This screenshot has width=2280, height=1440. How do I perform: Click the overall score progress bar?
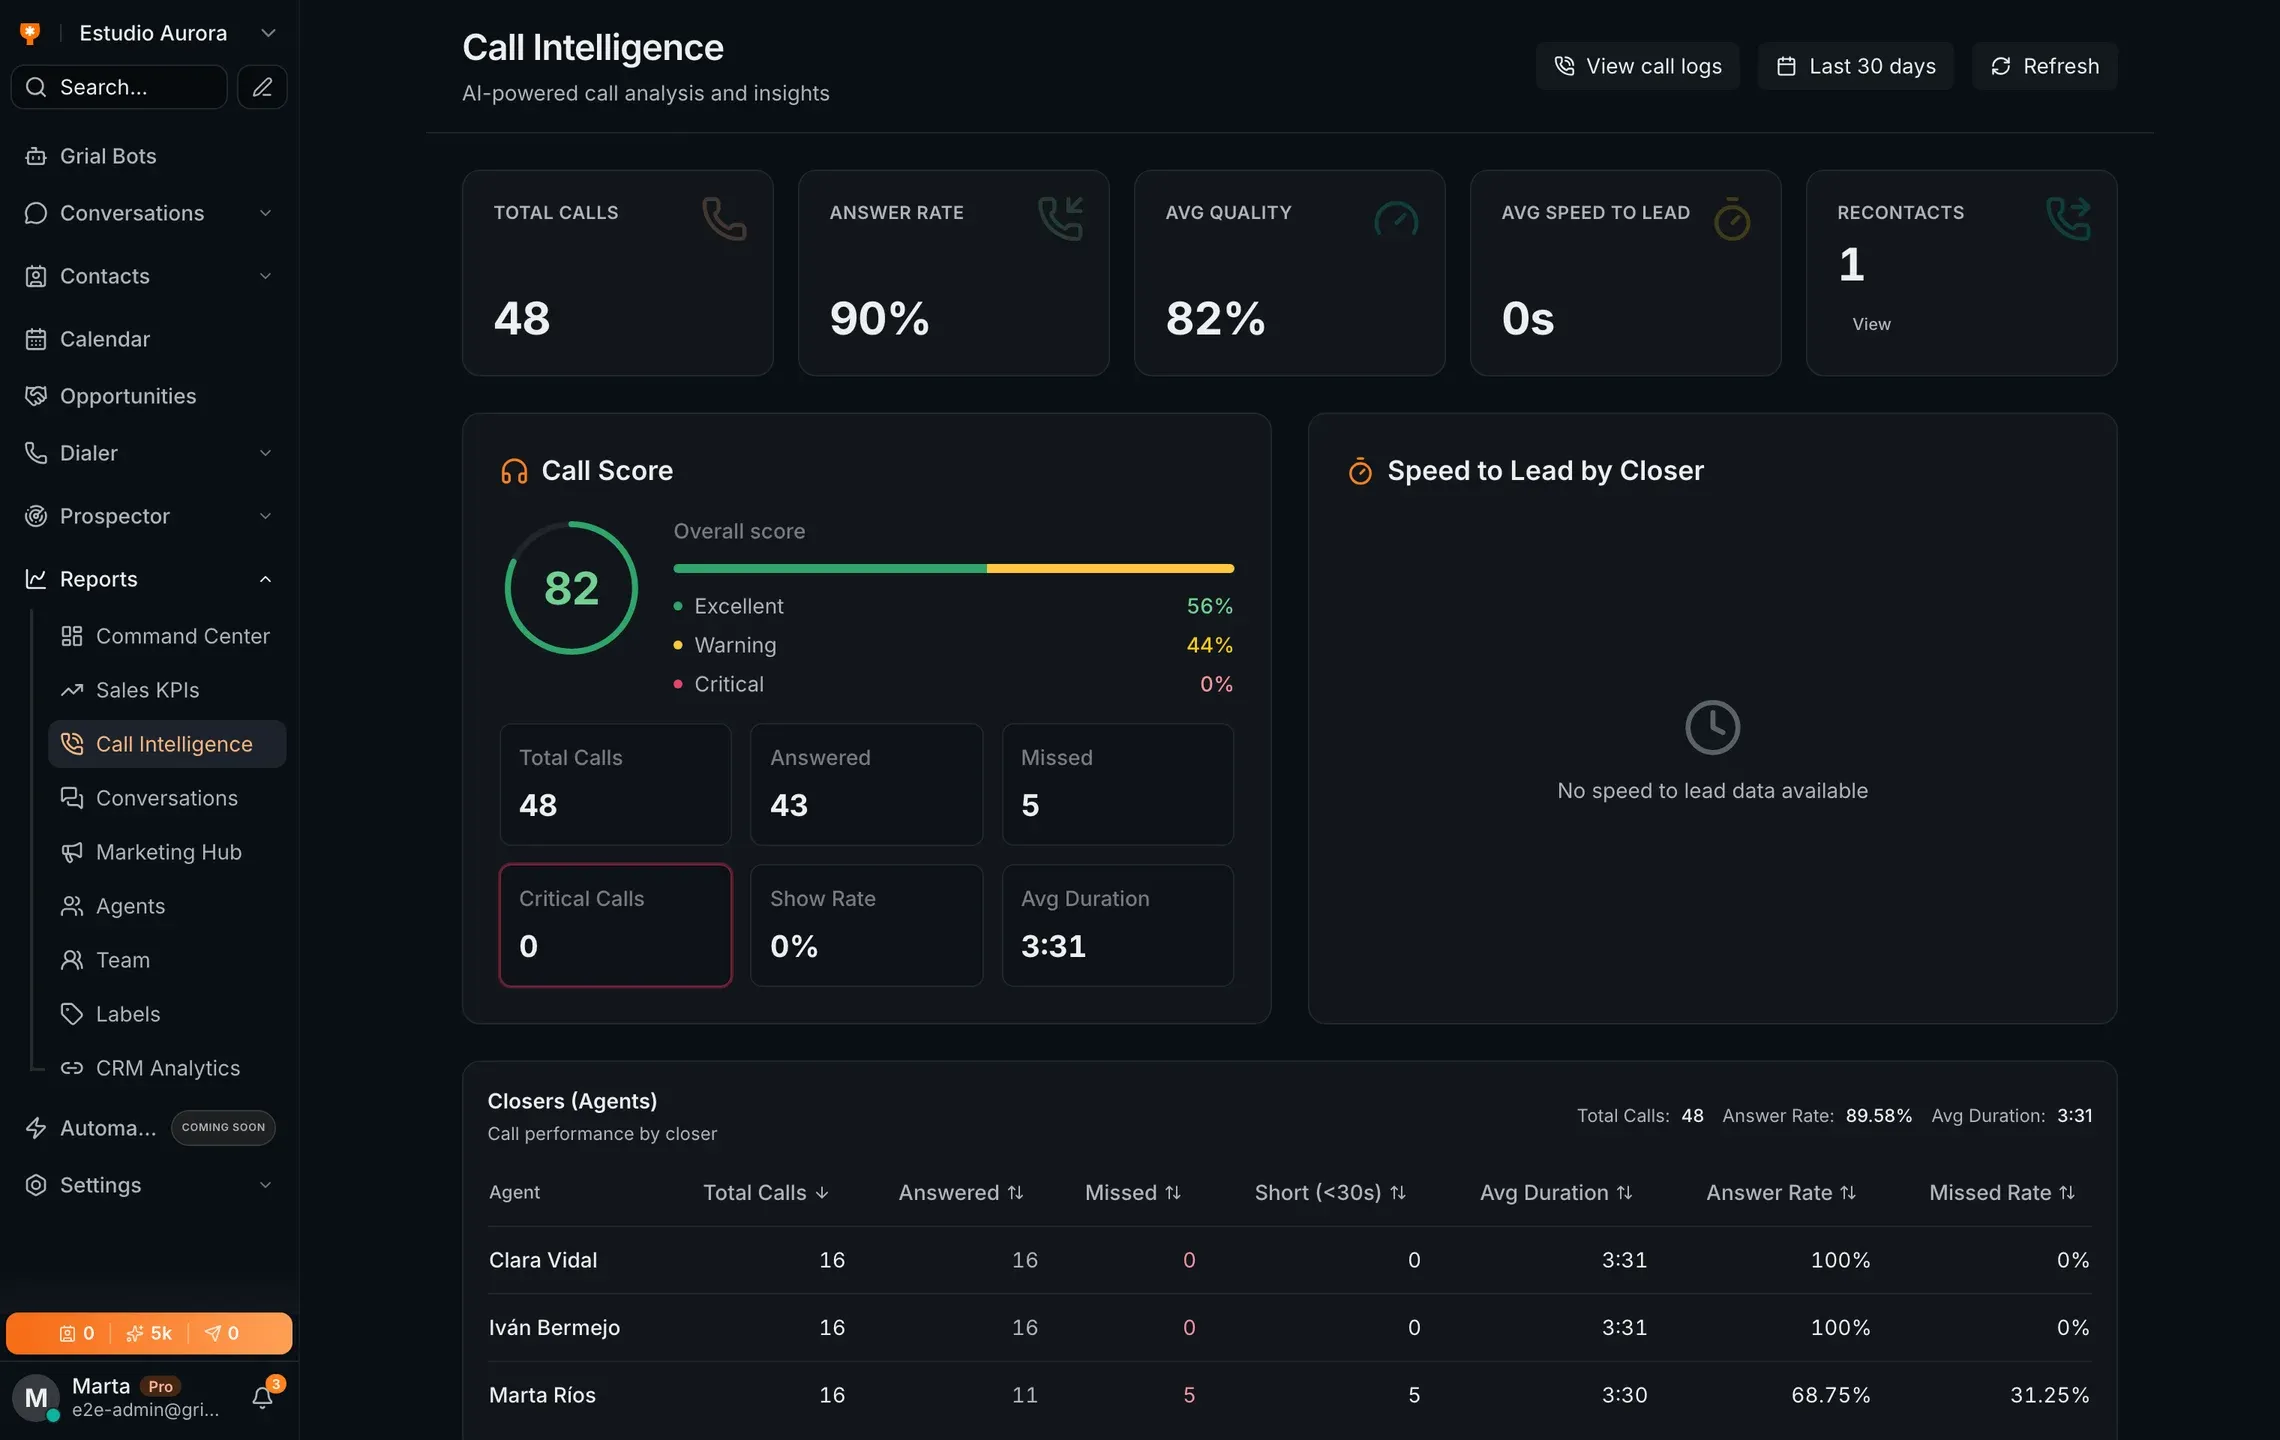(x=954, y=568)
